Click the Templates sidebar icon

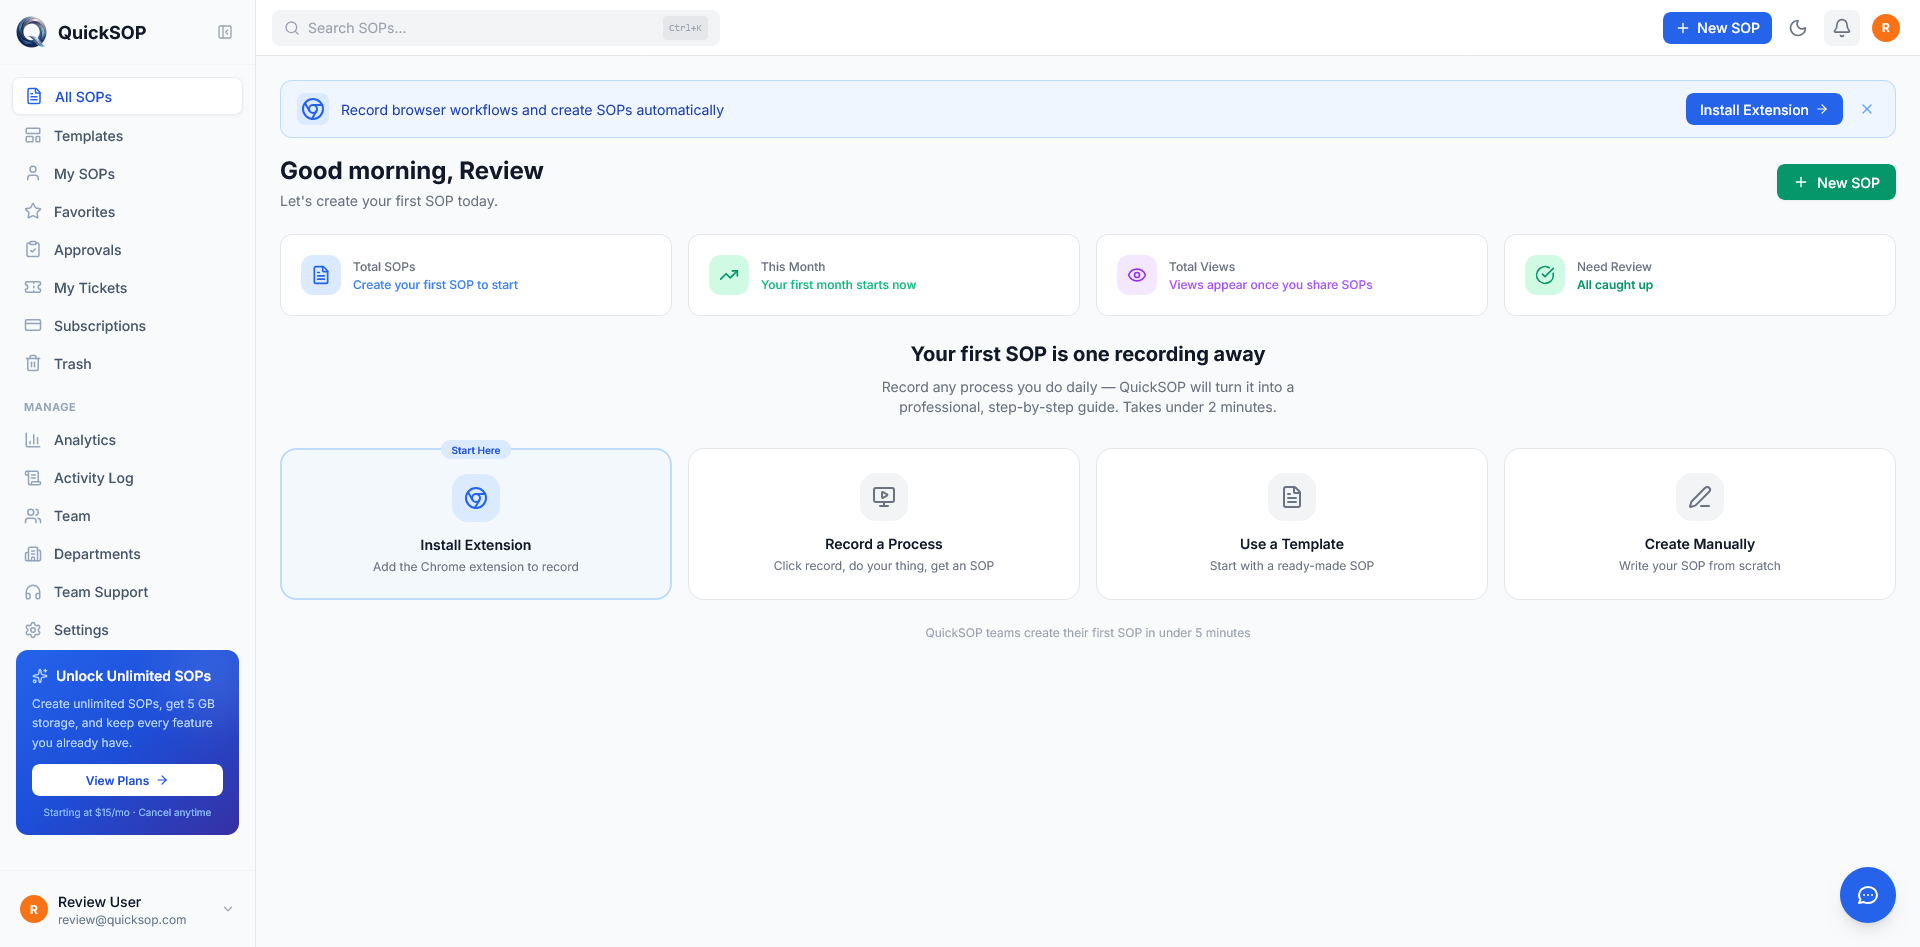pyautogui.click(x=33, y=135)
